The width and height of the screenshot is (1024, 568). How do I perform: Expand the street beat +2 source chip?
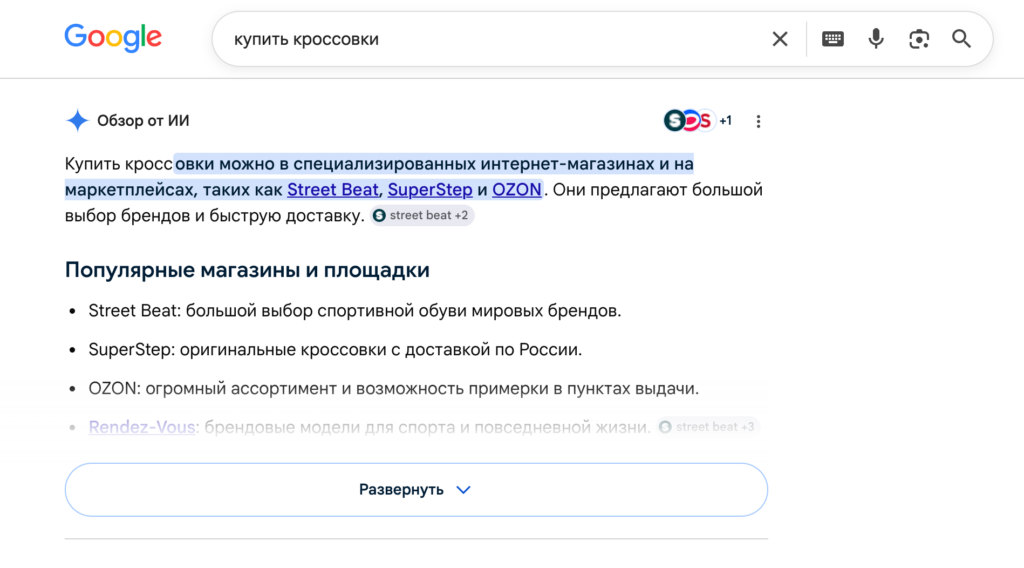[422, 215]
